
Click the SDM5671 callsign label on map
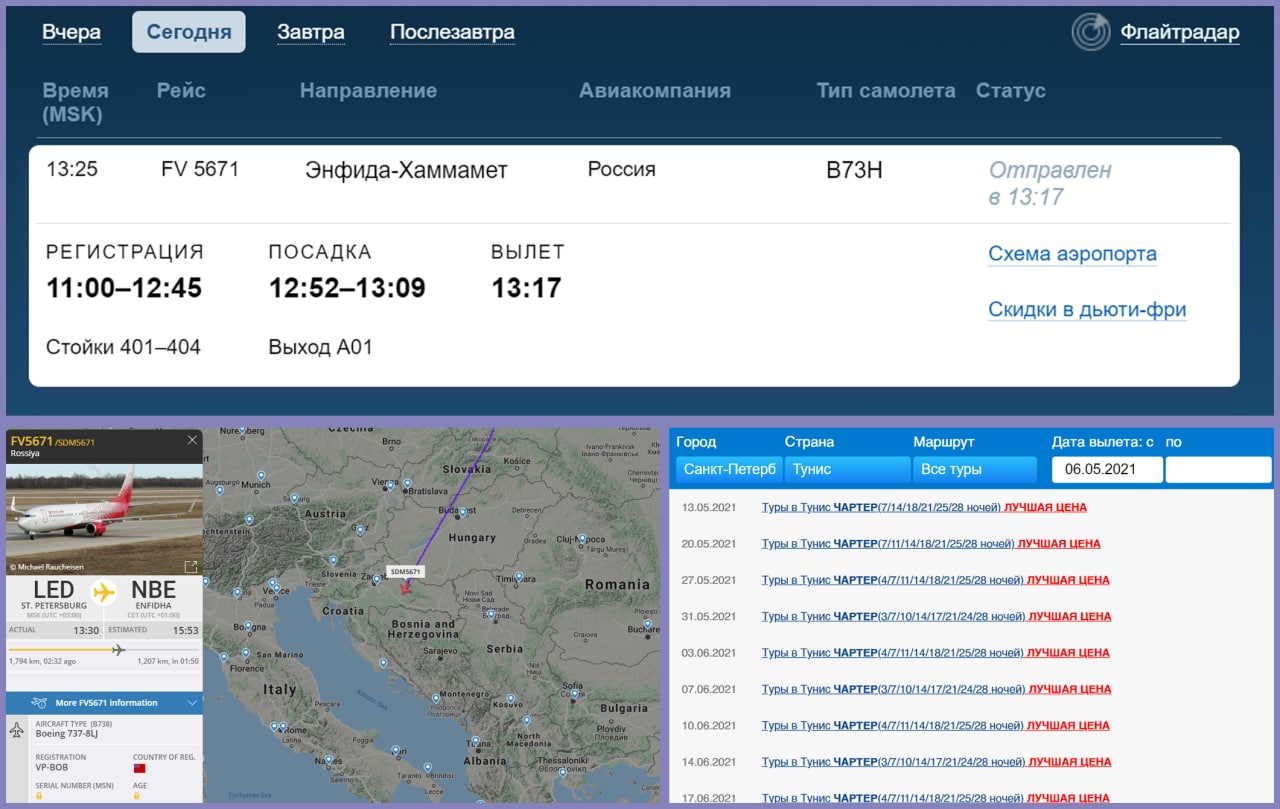405,572
